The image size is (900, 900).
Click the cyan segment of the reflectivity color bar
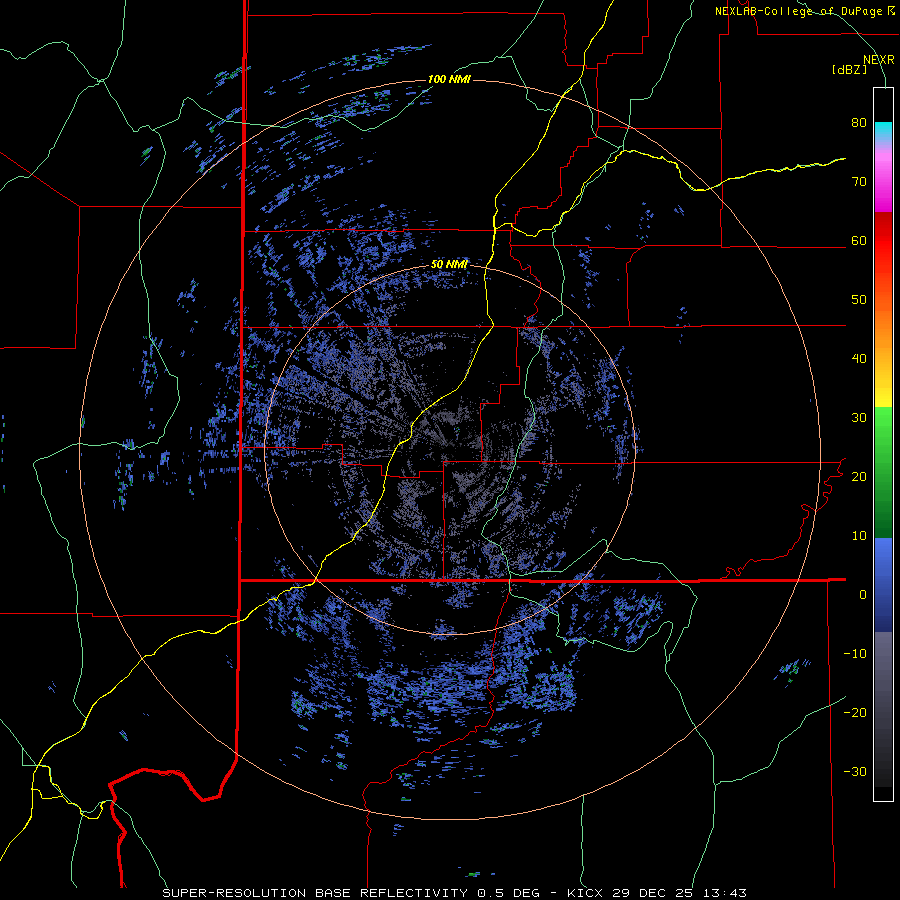[x=883, y=131]
